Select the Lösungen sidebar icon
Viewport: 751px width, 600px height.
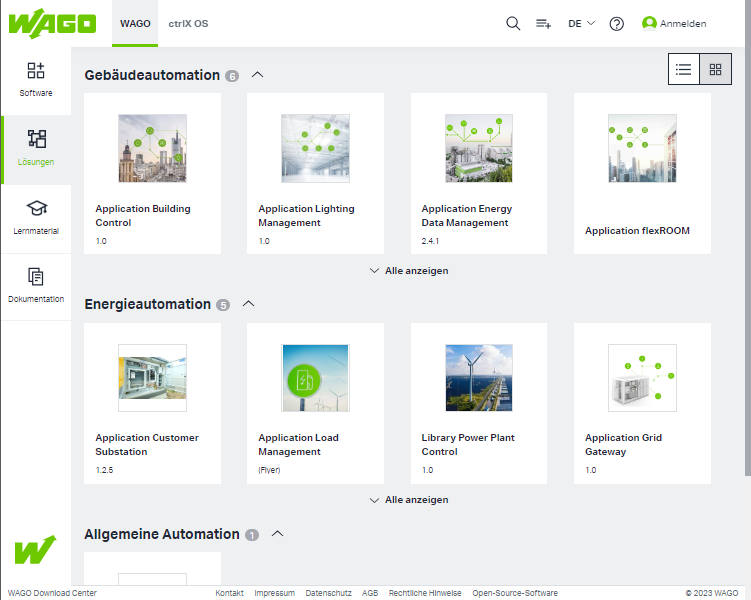(x=36, y=139)
